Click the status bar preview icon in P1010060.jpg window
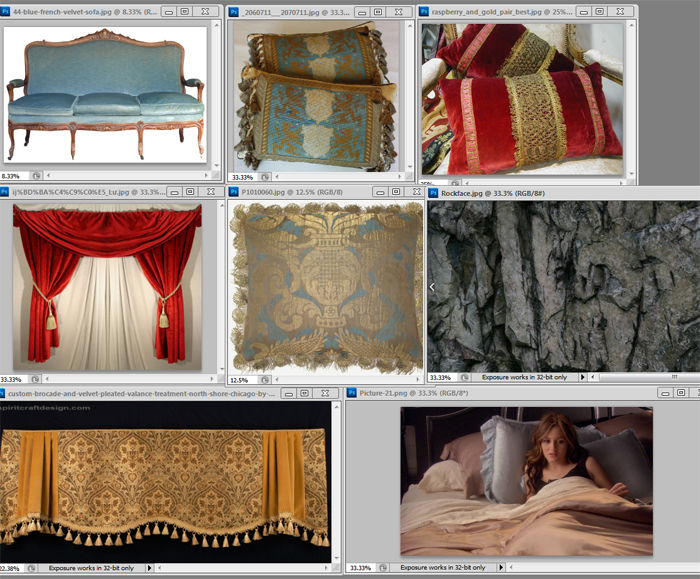 (265, 380)
